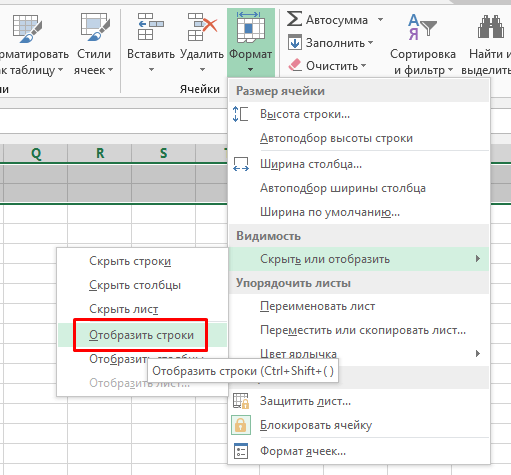Click the Insert cells icon
Image resolution: width=511 pixels, height=475 pixels.
click(151, 27)
